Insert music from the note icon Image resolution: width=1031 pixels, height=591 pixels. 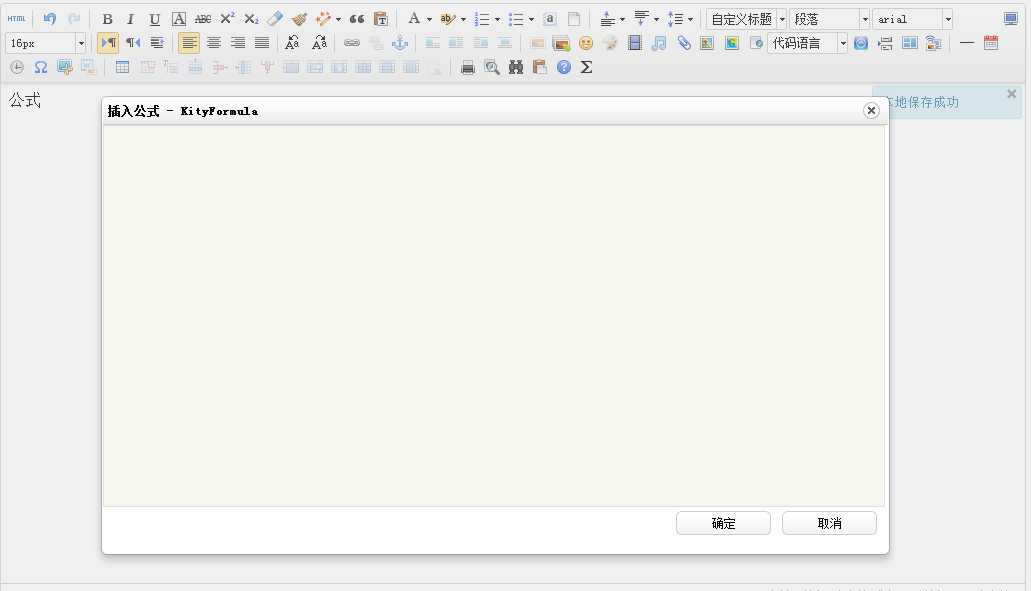pos(659,43)
